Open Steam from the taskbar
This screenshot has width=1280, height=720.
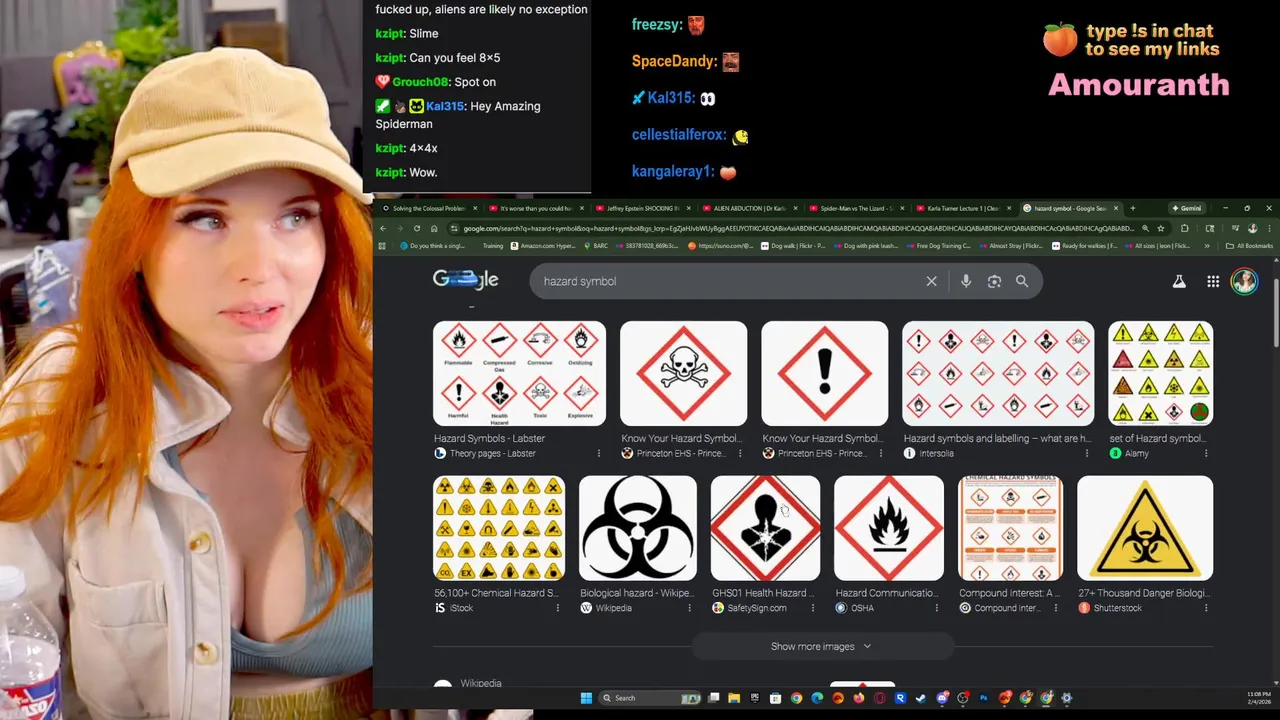coord(921,698)
